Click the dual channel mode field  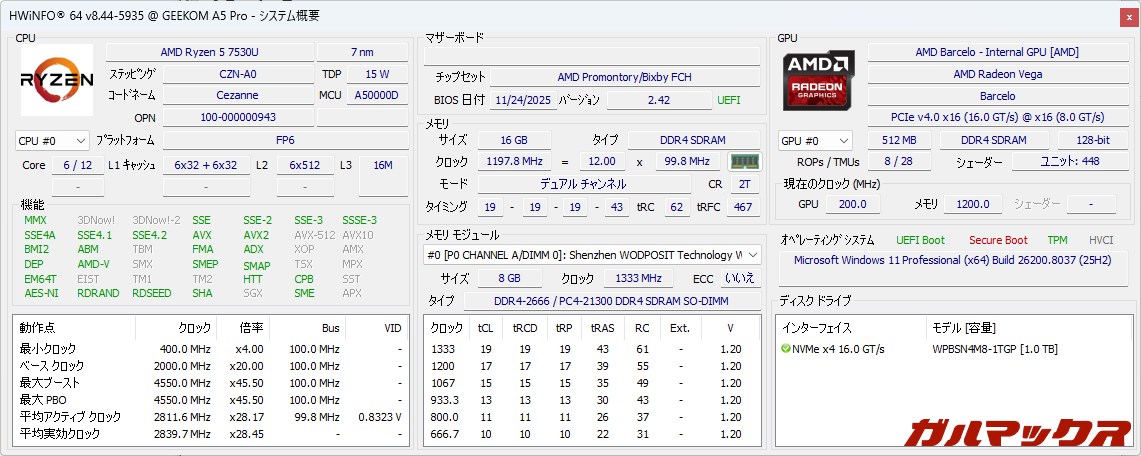583,185
